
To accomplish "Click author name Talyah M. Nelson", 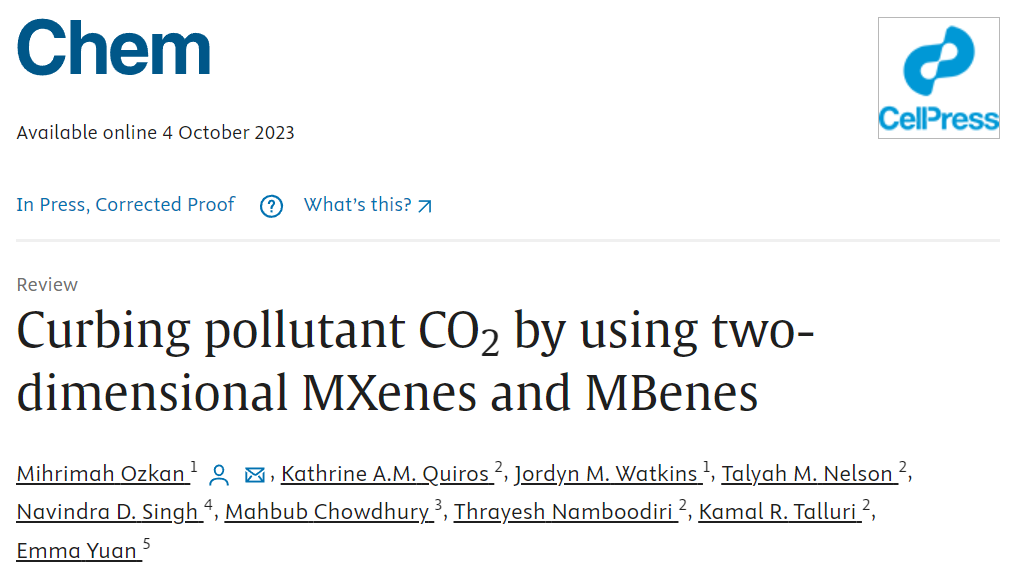I will [809, 474].
